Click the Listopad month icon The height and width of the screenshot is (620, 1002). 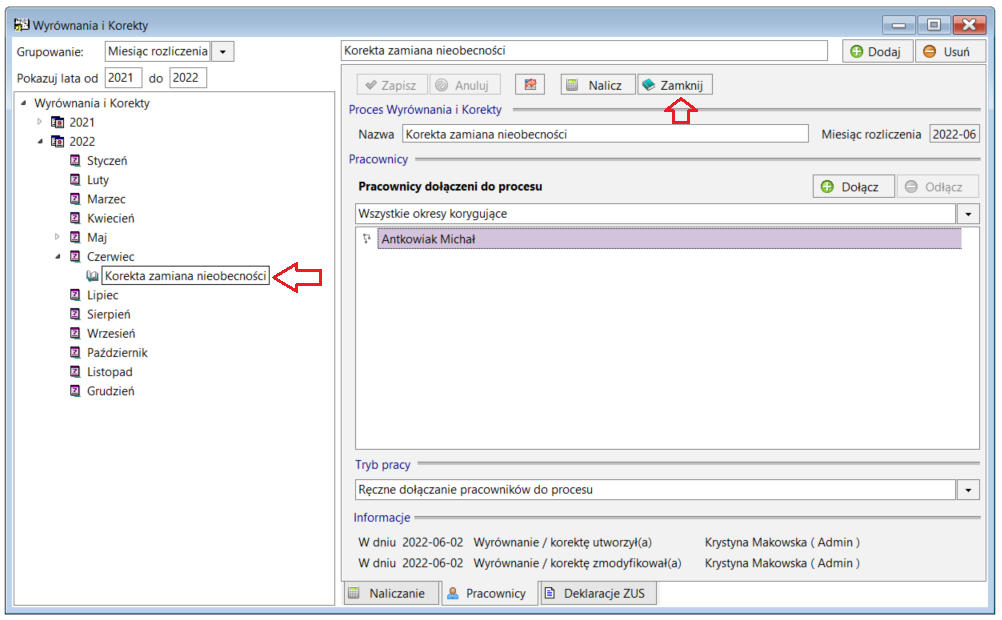(x=75, y=371)
